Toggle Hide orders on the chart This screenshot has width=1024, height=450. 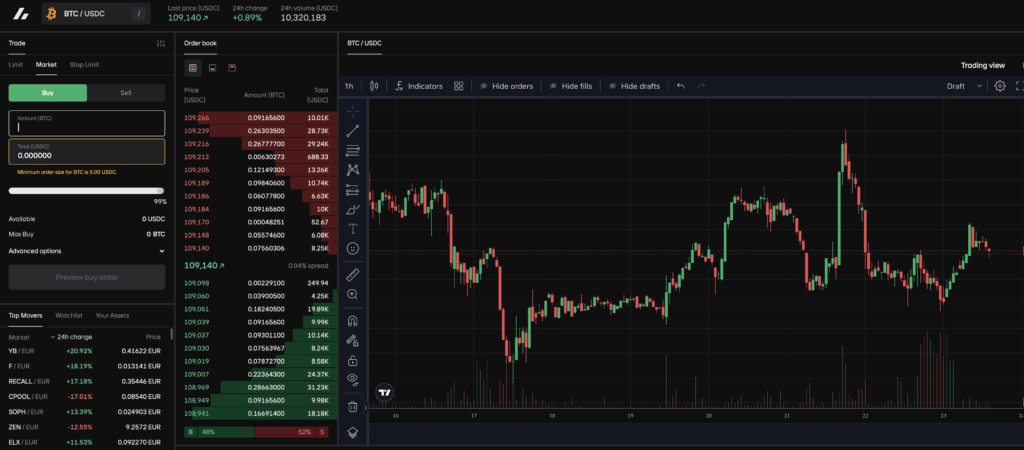506,86
